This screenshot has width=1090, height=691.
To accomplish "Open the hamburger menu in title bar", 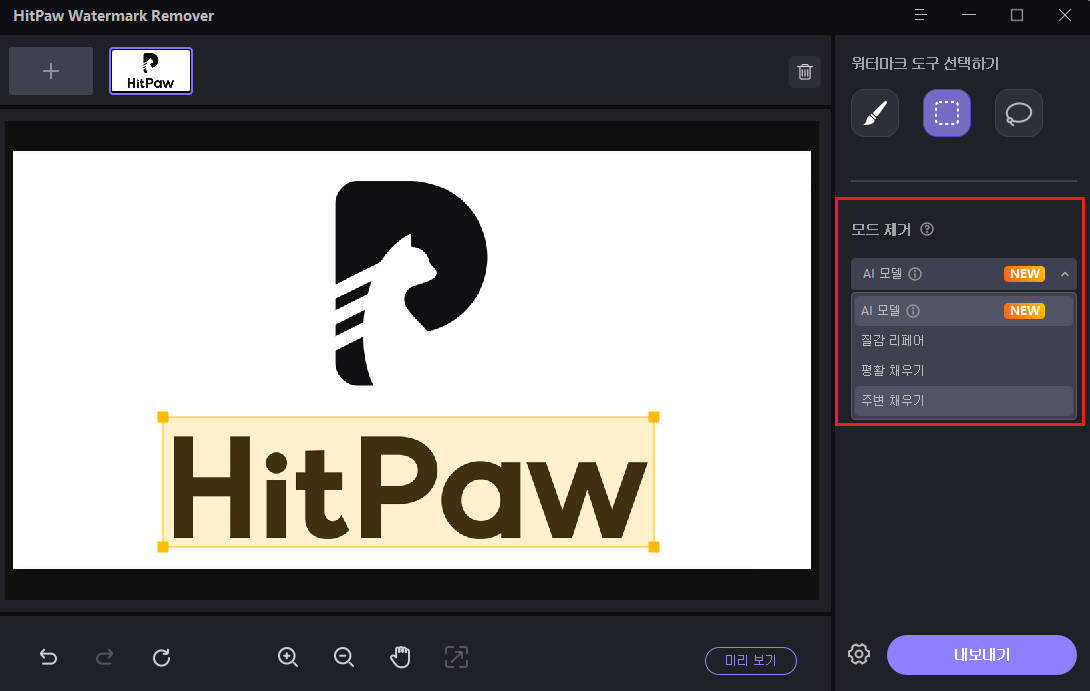I will click(x=920, y=15).
